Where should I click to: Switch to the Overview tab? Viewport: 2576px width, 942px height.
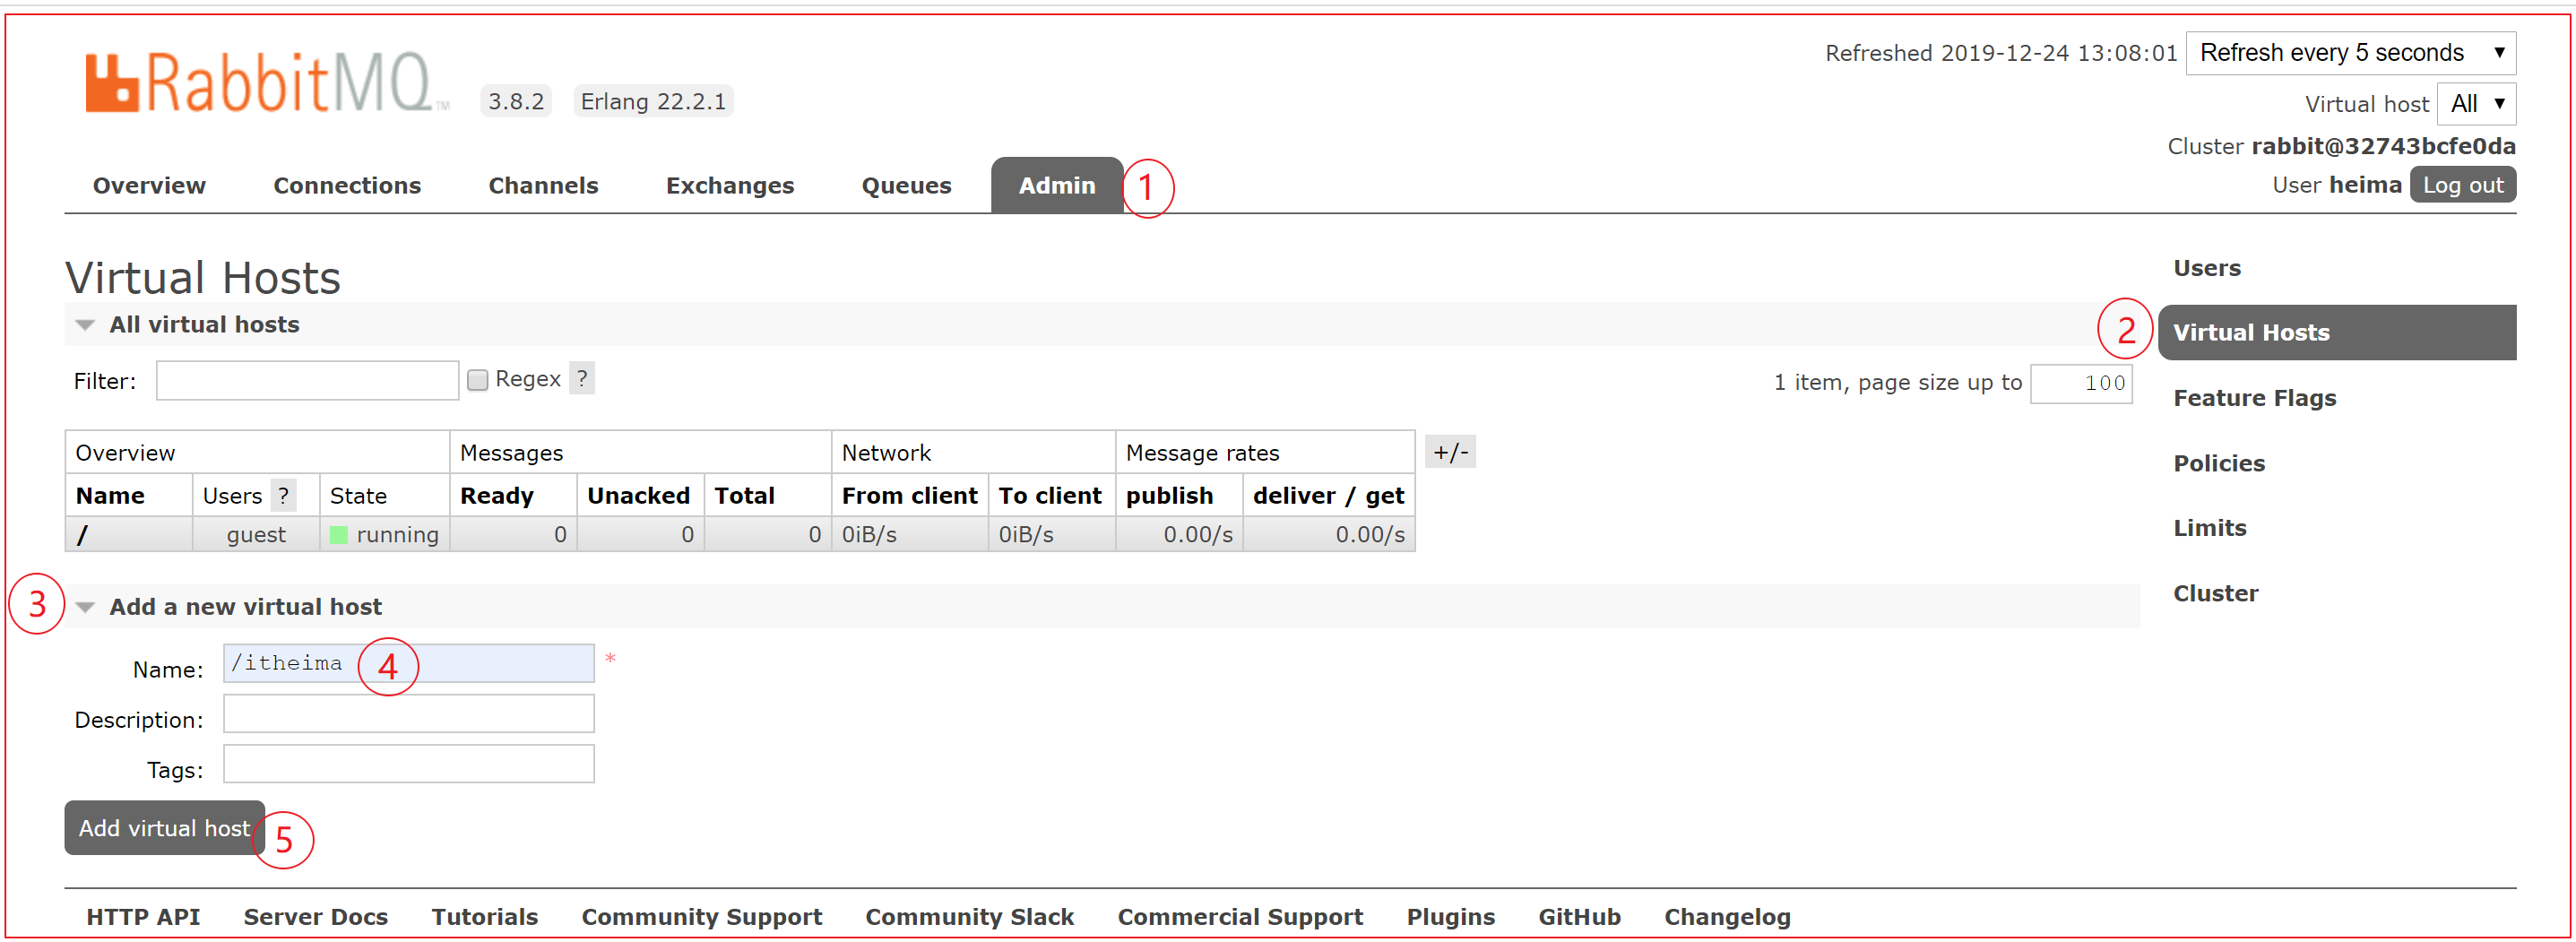point(149,185)
